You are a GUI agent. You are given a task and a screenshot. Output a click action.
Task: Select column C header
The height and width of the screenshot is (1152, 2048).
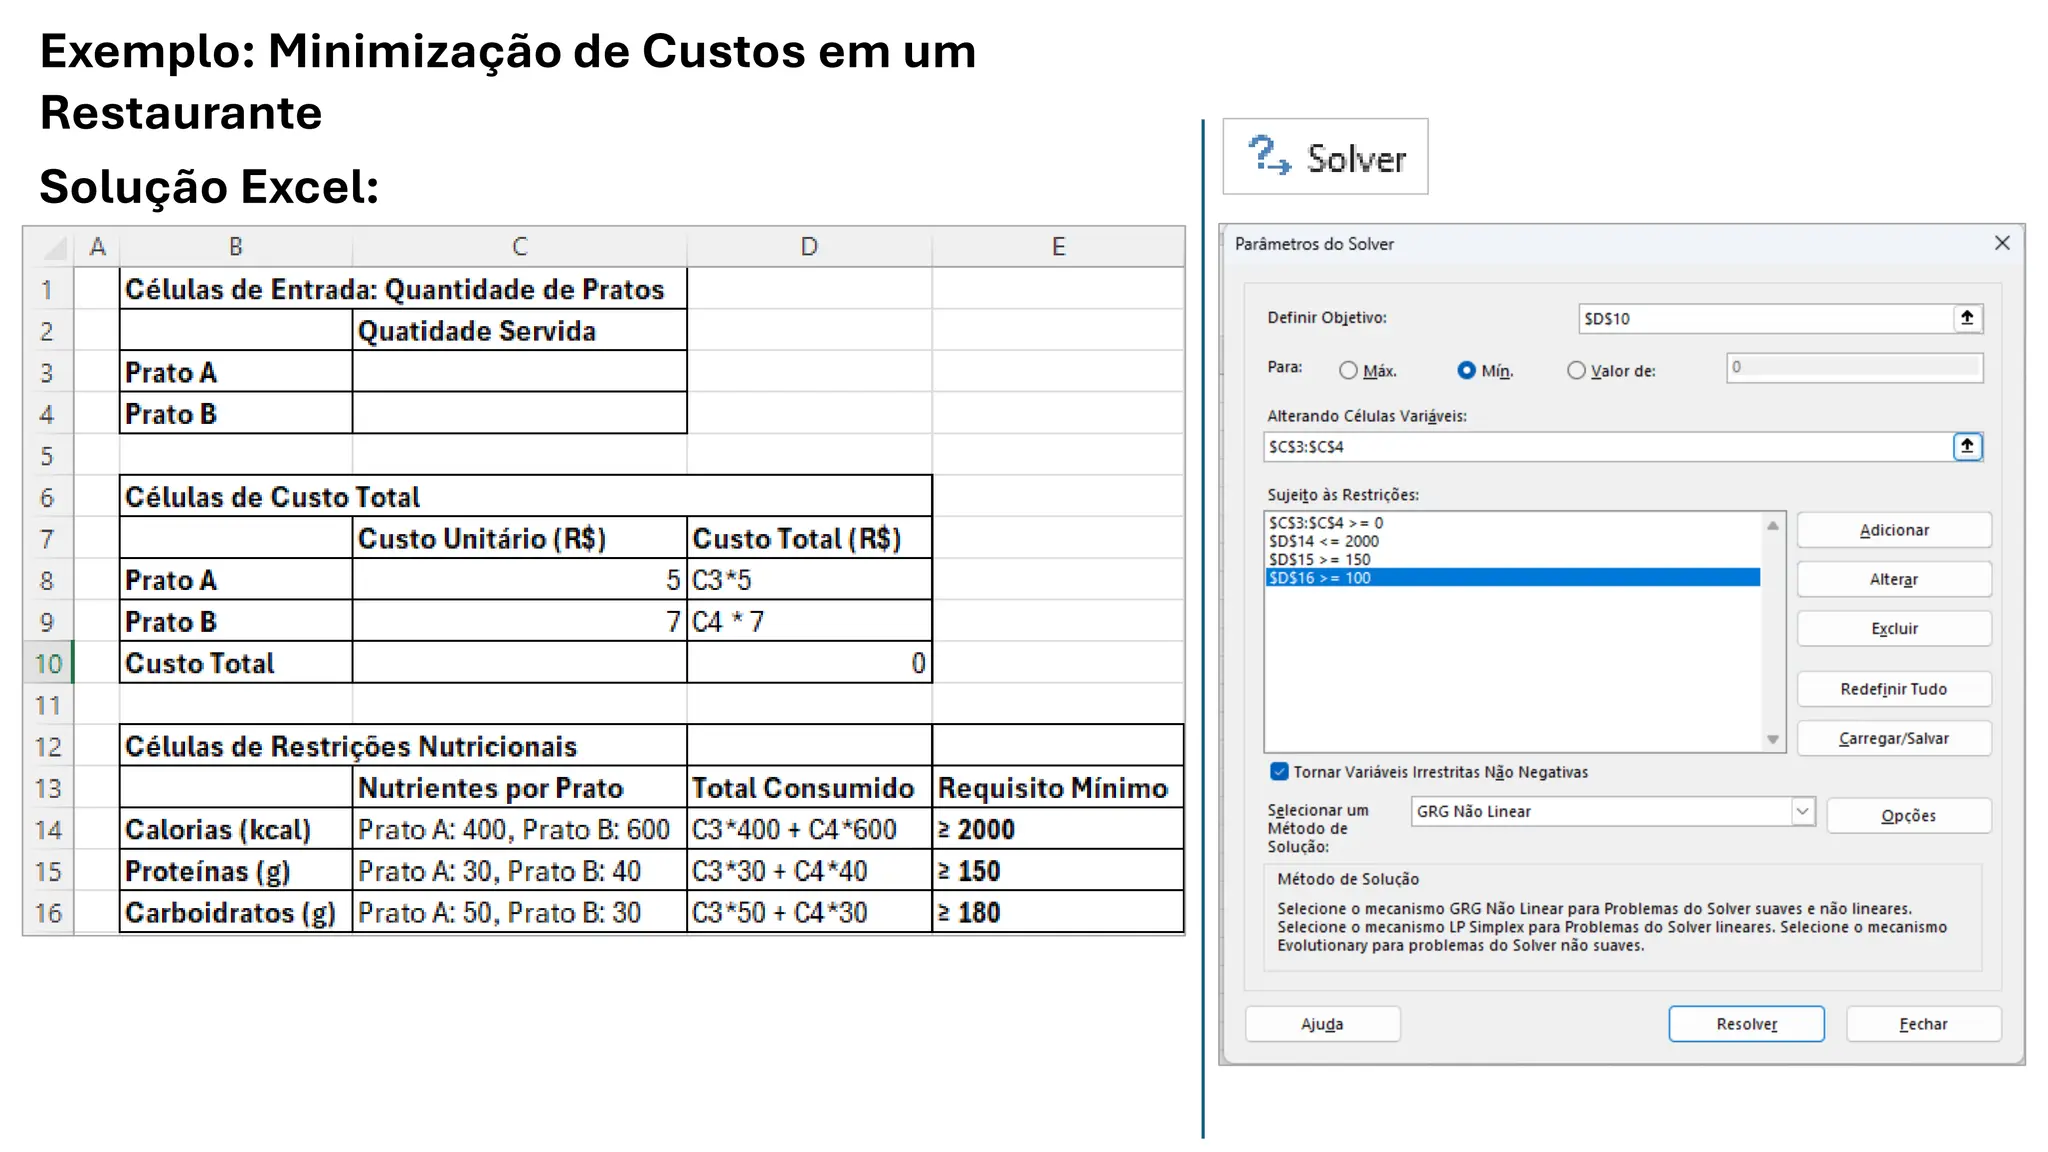click(520, 247)
